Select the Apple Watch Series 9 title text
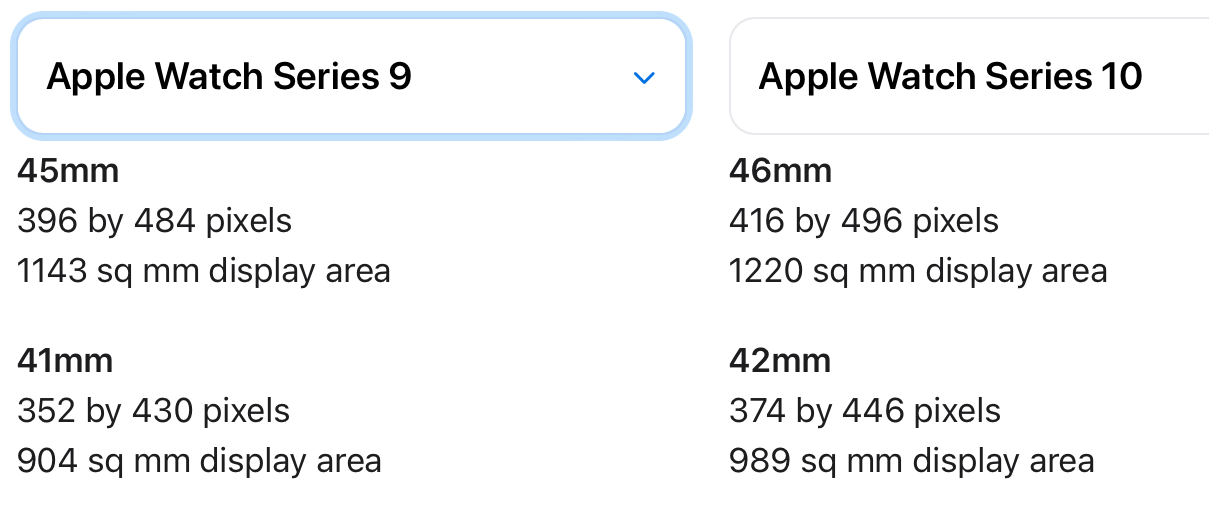 point(229,77)
